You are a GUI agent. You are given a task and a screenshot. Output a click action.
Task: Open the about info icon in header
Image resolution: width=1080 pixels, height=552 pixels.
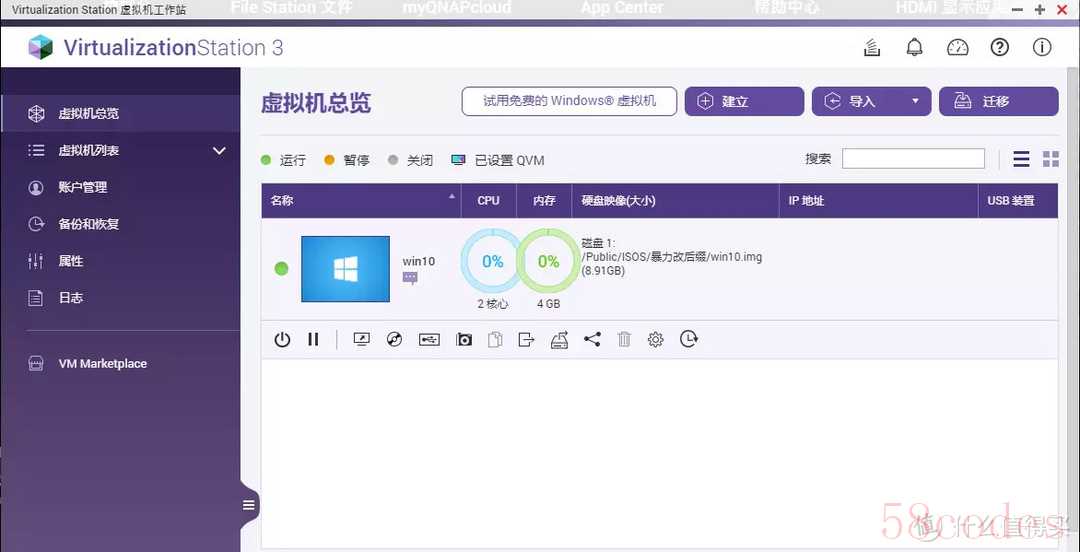click(x=1042, y=48)
